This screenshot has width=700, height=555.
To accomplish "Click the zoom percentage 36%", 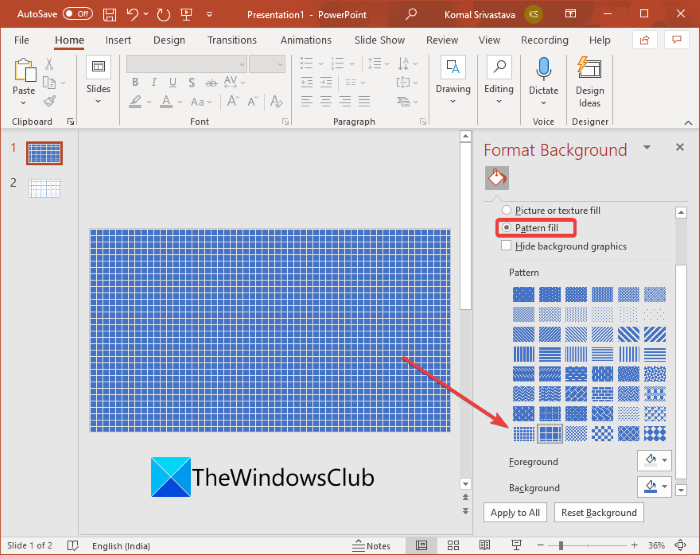I will pos(656,545).
